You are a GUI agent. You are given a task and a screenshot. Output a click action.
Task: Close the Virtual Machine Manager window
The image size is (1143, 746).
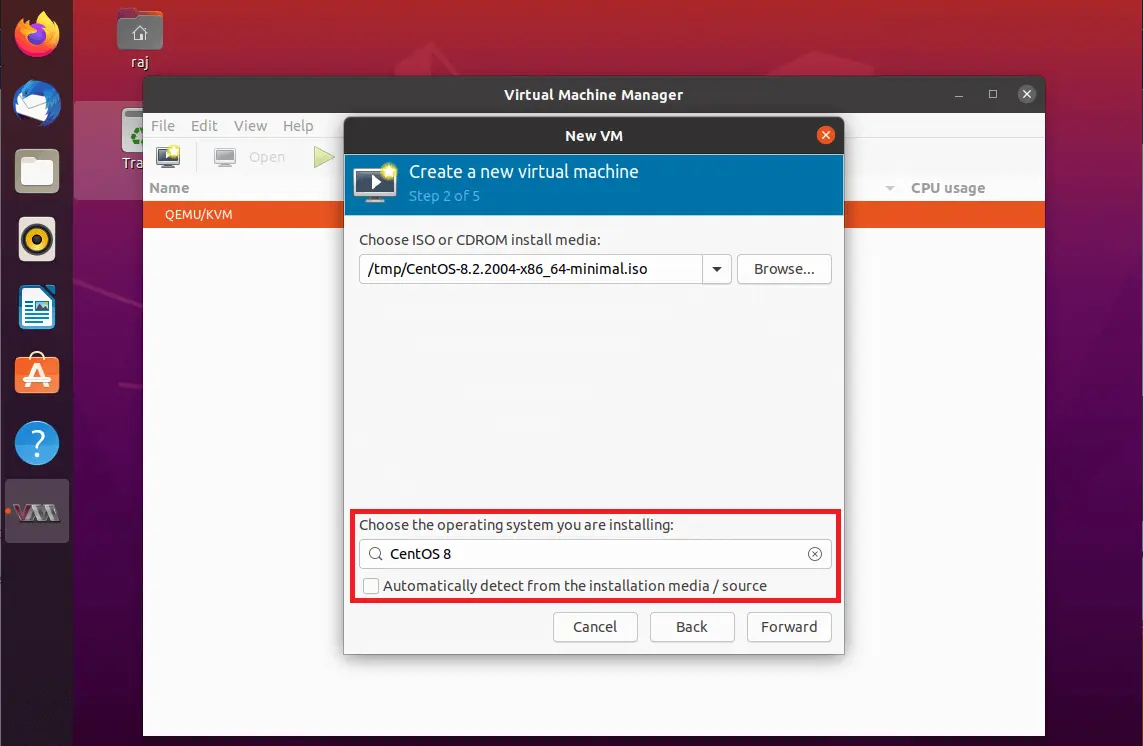[1026, 94]
